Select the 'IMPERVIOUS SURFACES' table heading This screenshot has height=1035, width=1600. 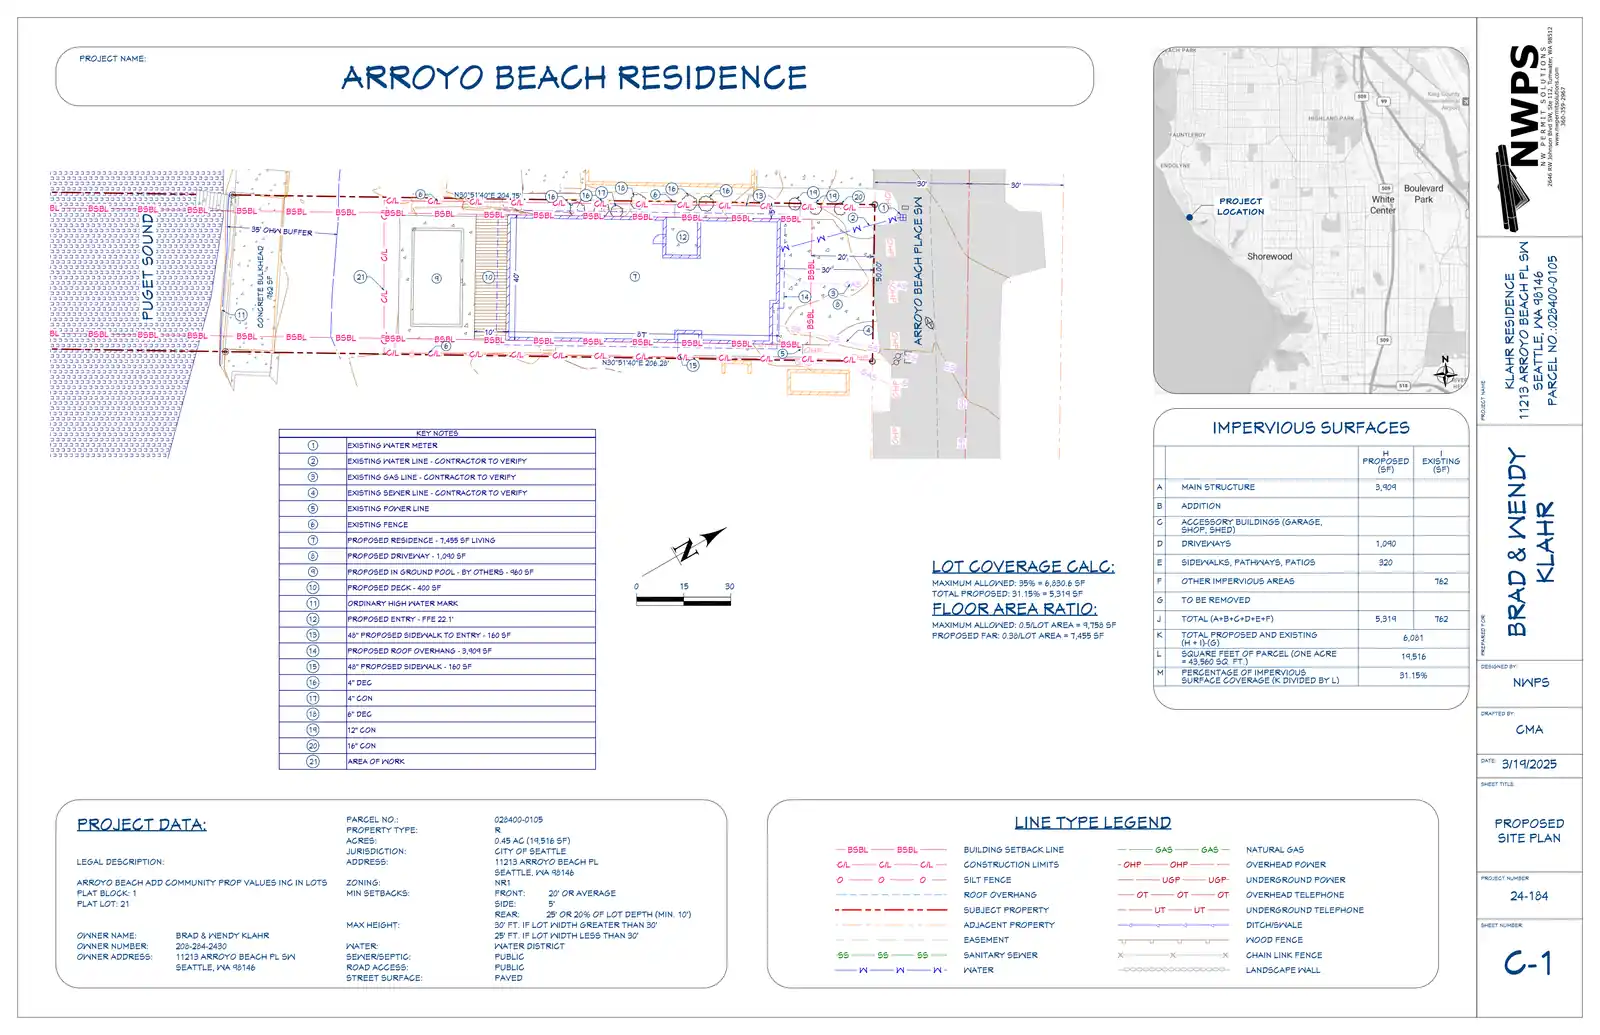tap(1311, 428)
